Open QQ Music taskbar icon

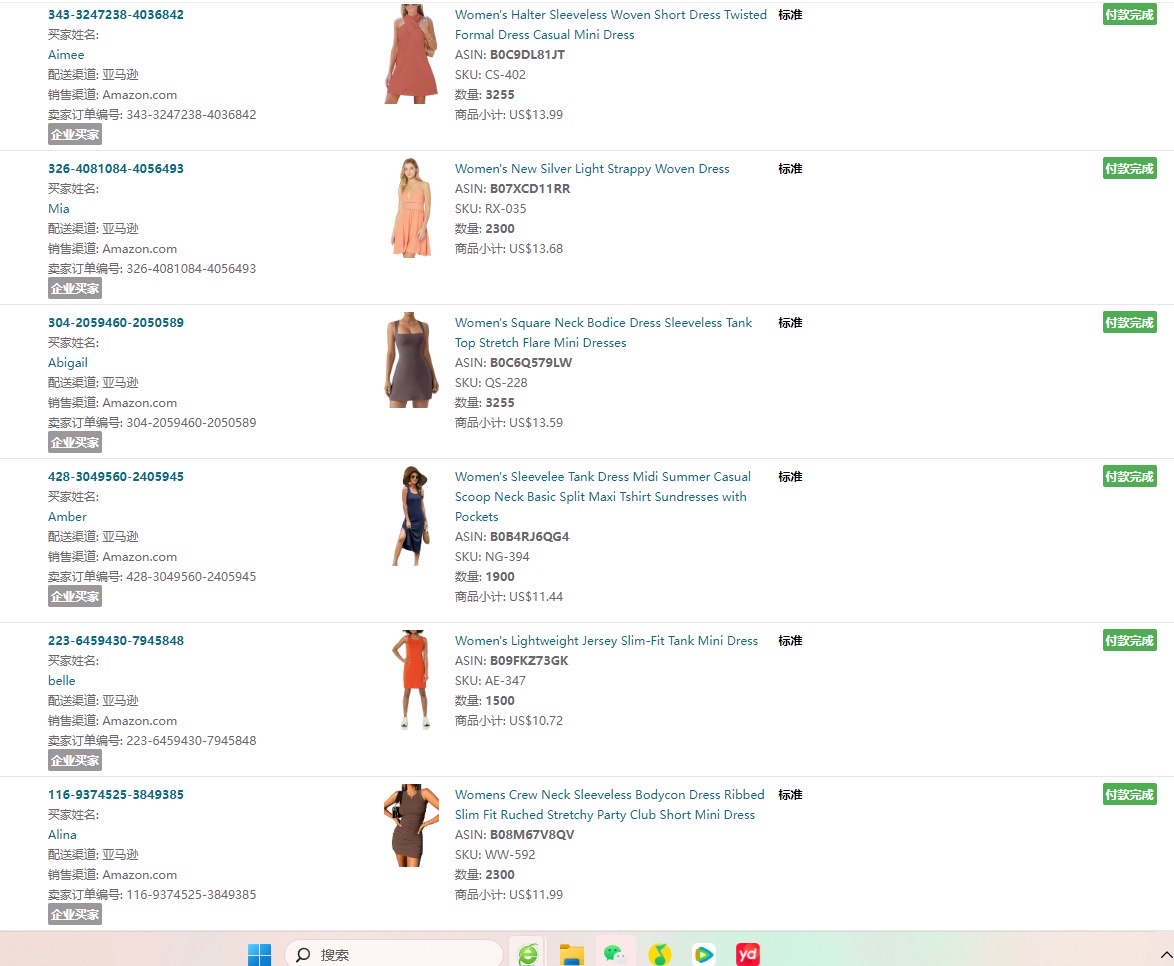pyautogui.click(x=659, y=954)
